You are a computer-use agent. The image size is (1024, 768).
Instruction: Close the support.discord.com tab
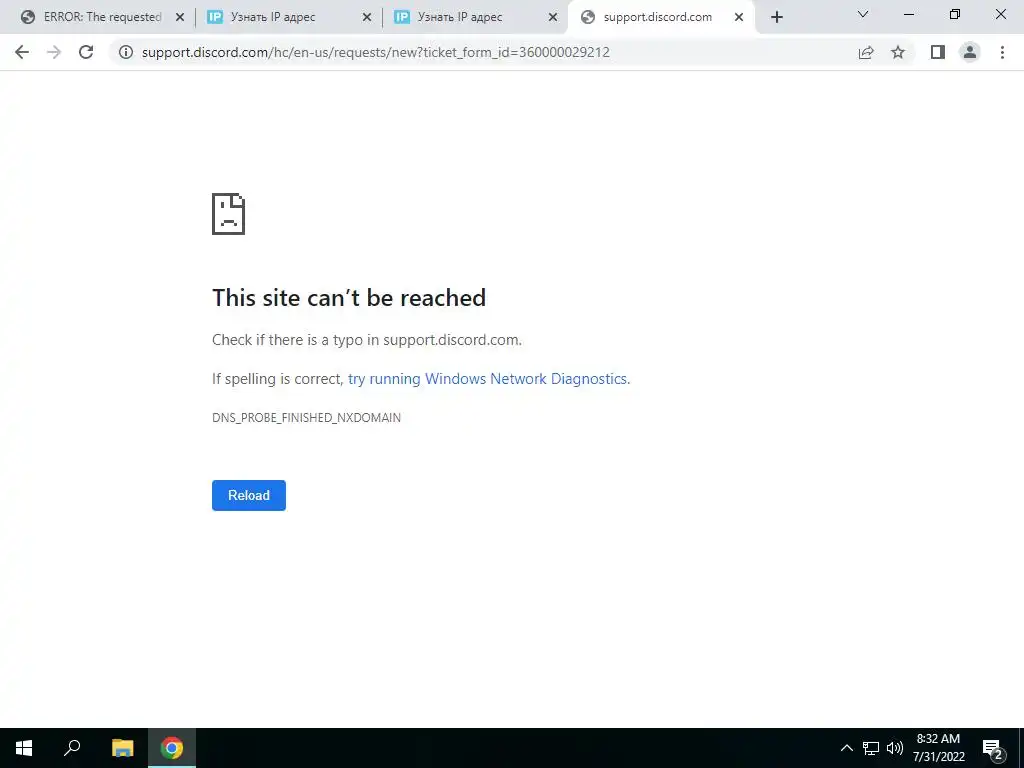coord(739,18)
